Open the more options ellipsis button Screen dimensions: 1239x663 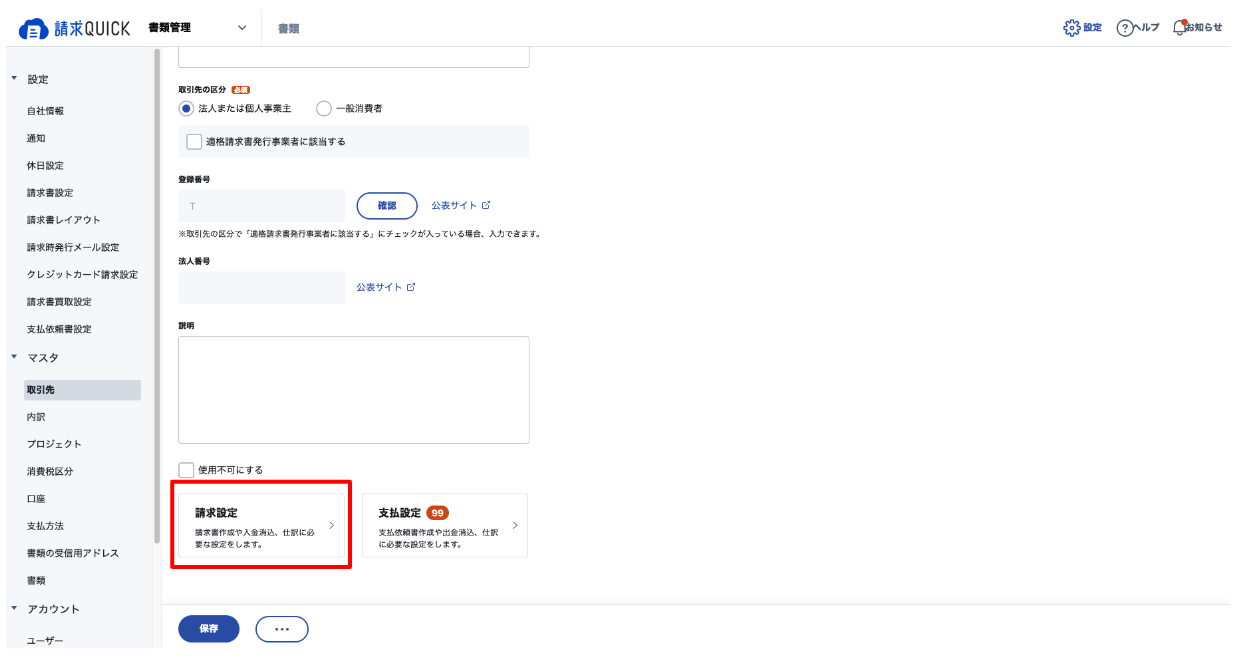[282, 629]
